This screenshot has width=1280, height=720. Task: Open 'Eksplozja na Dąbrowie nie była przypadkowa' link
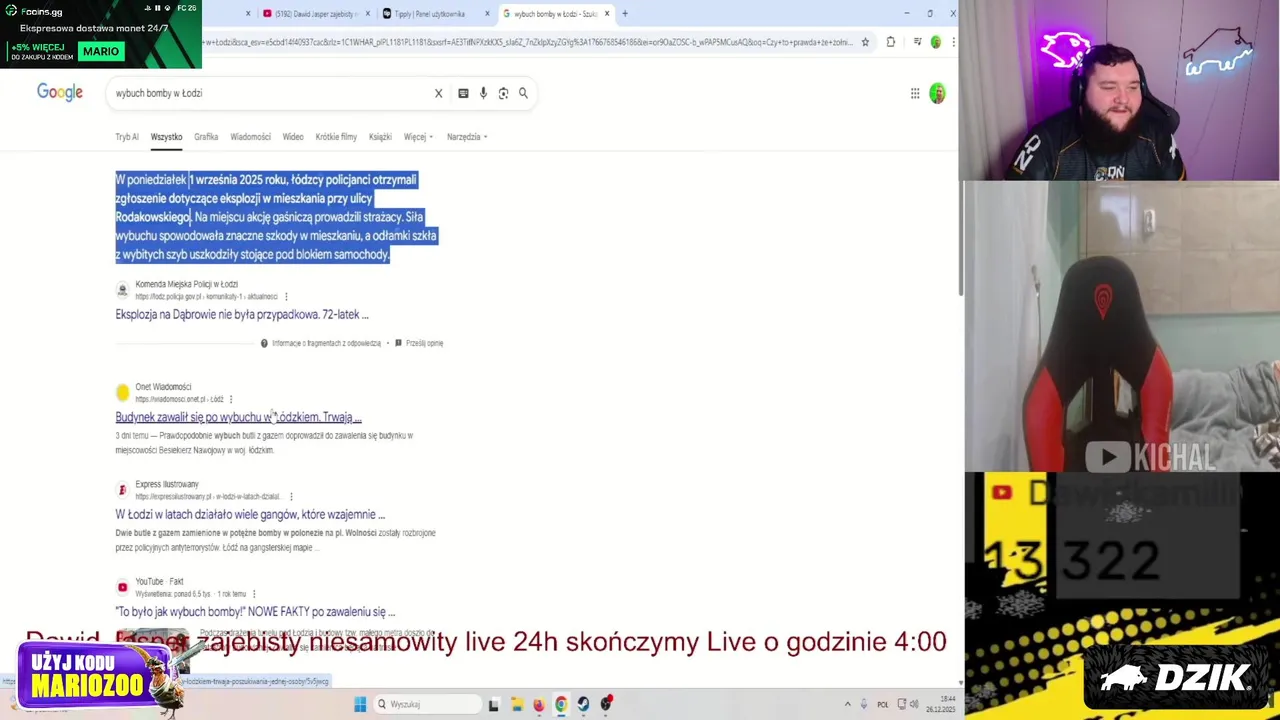point(242,315)
